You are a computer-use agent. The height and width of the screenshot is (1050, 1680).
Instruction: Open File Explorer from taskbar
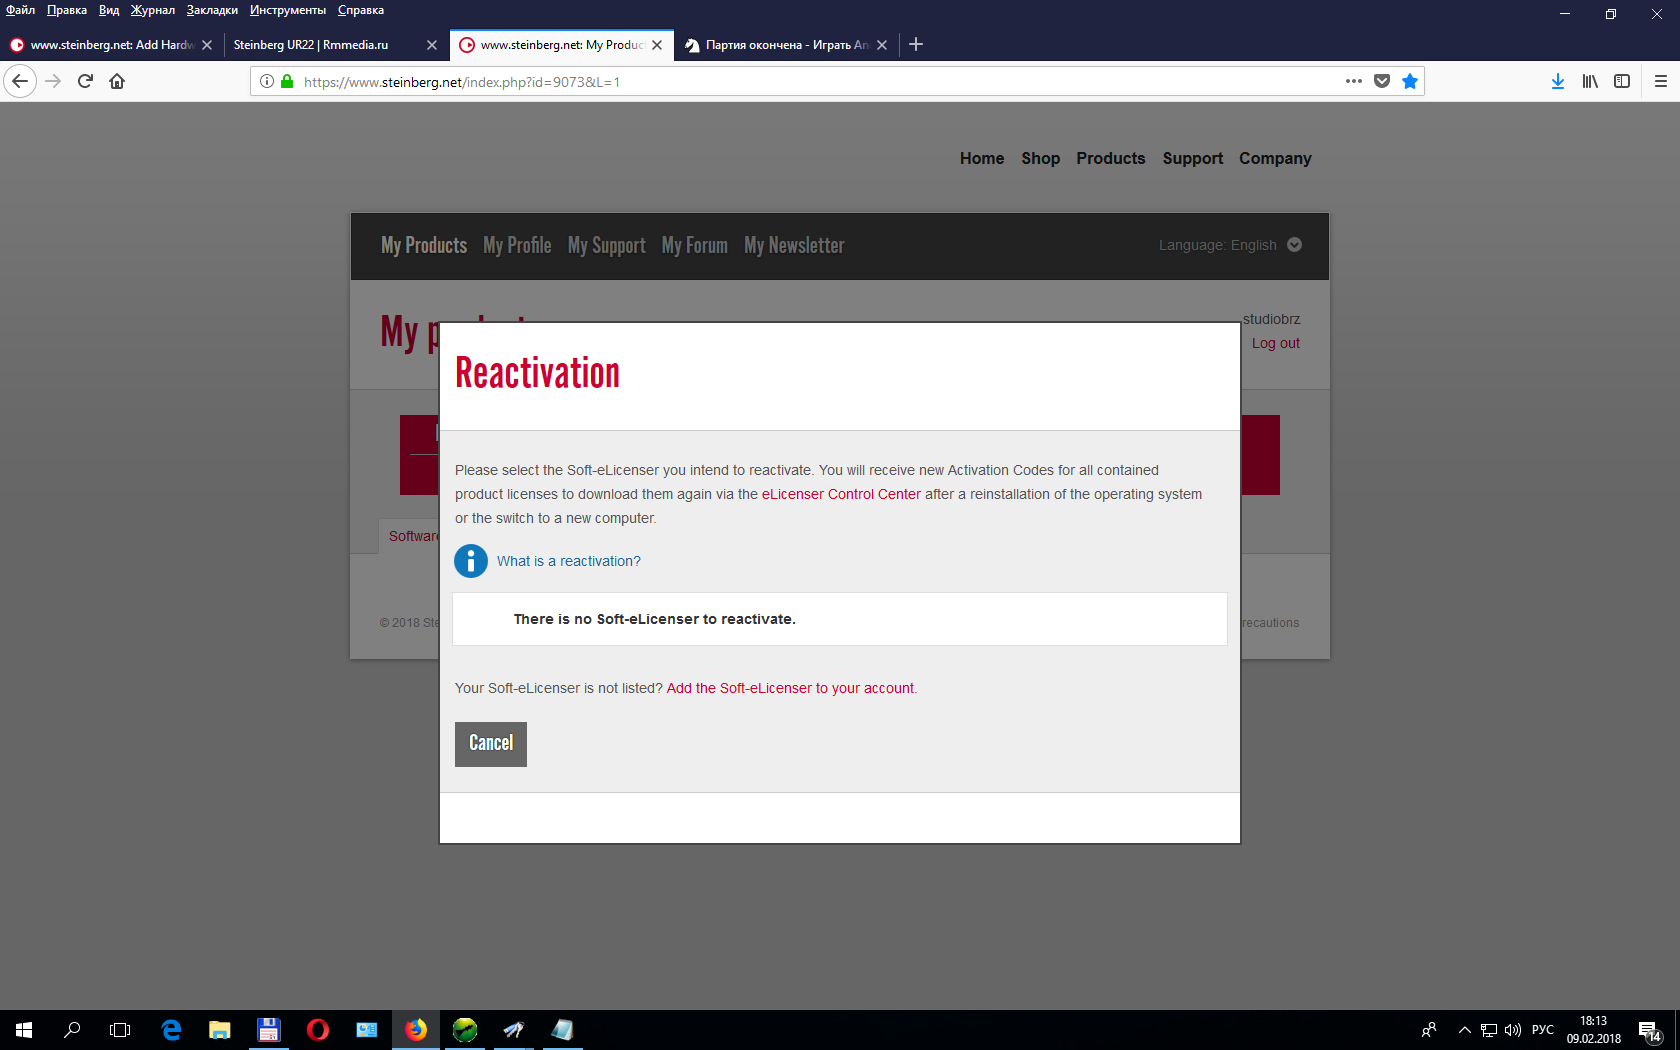pos(220,1030)
